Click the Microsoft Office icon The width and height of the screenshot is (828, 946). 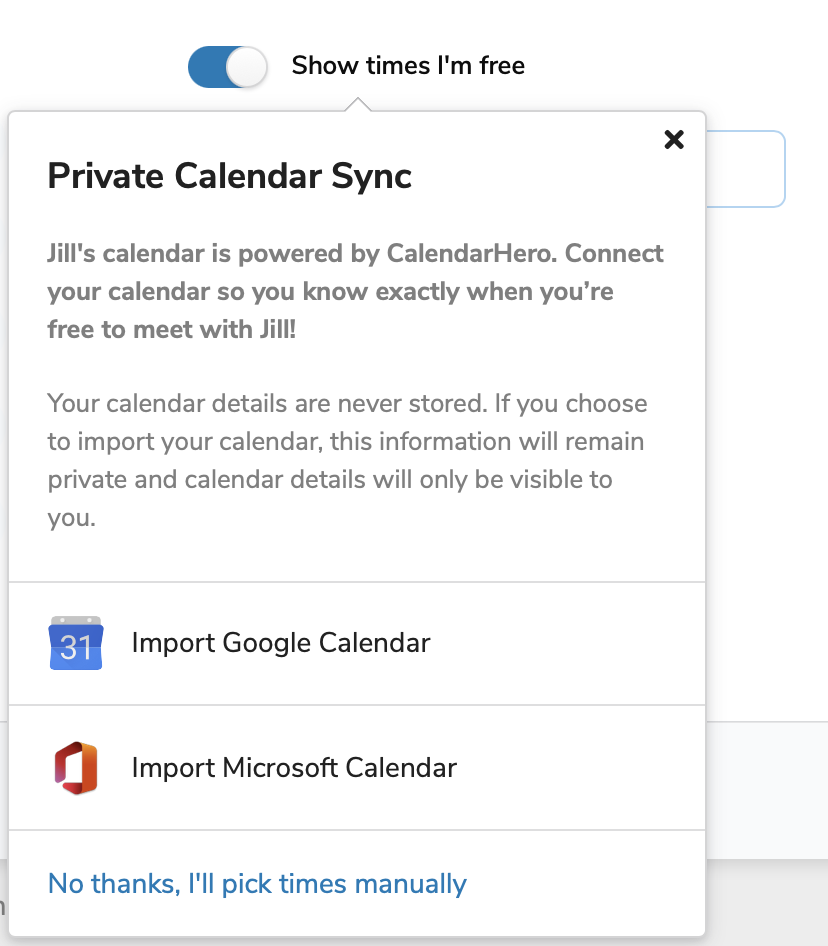[x=76, y=768]
